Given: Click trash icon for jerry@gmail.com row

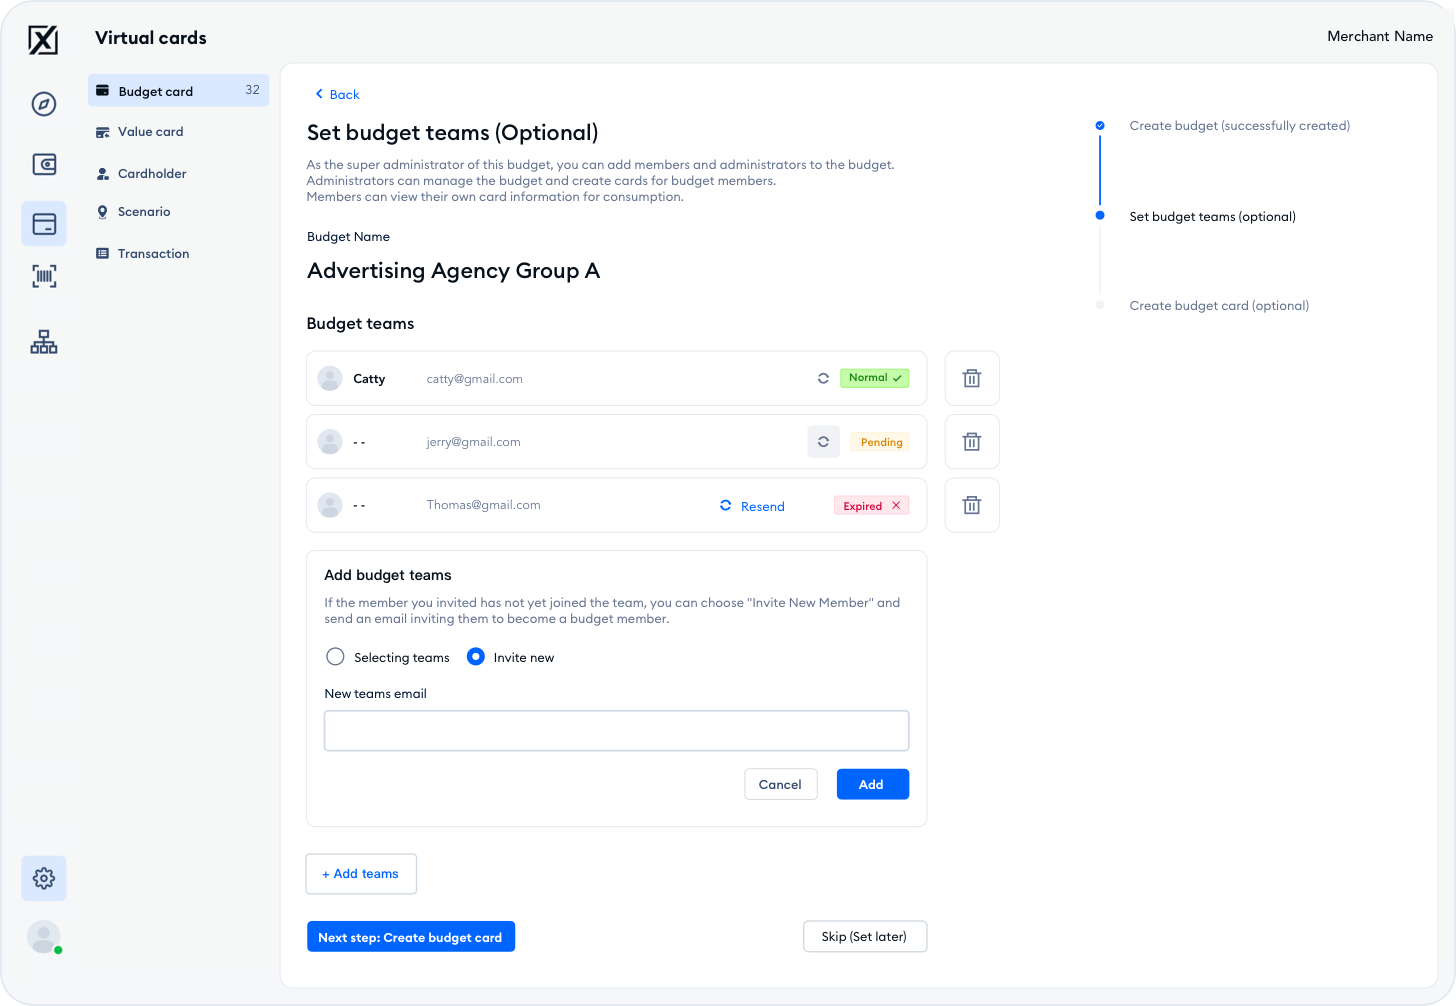Looking at the screenshot, I should [x=971, y=442].
